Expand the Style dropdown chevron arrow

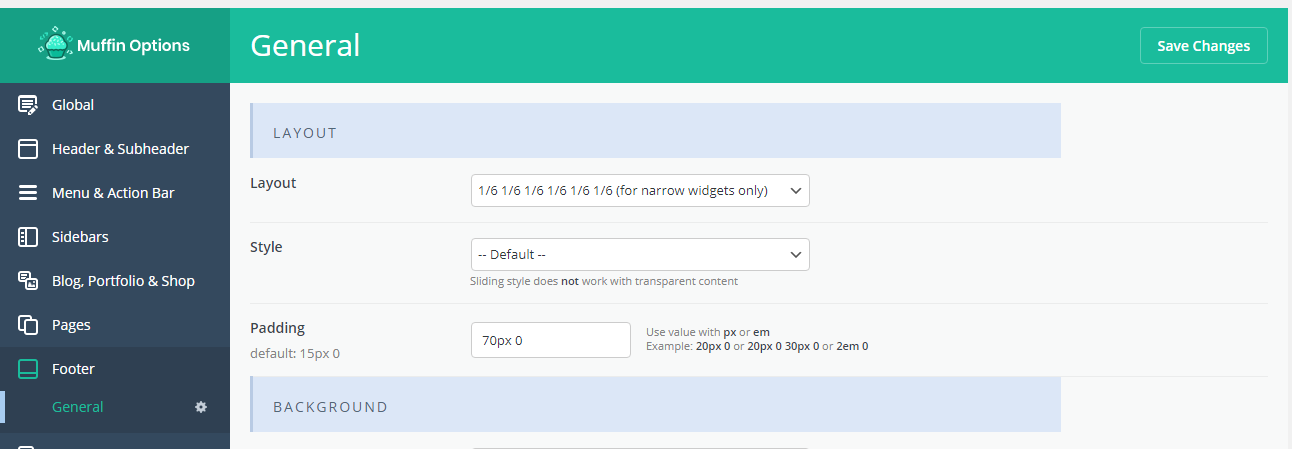(x=796, y=255)
